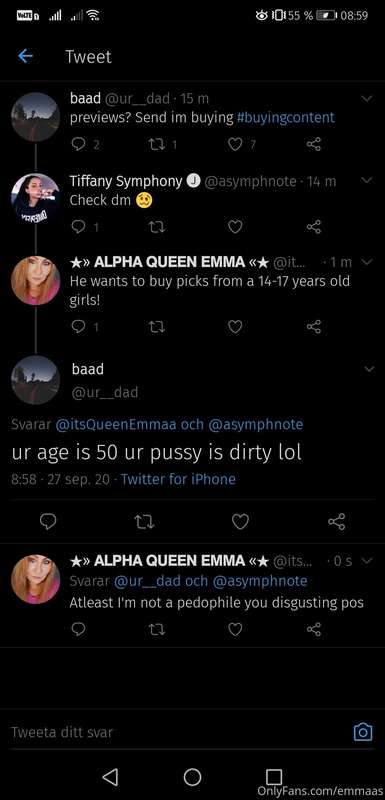Open the #buyingcontent hashtag
The width and height of the screenshot is (385, 800).
click(x=286, y=117)
